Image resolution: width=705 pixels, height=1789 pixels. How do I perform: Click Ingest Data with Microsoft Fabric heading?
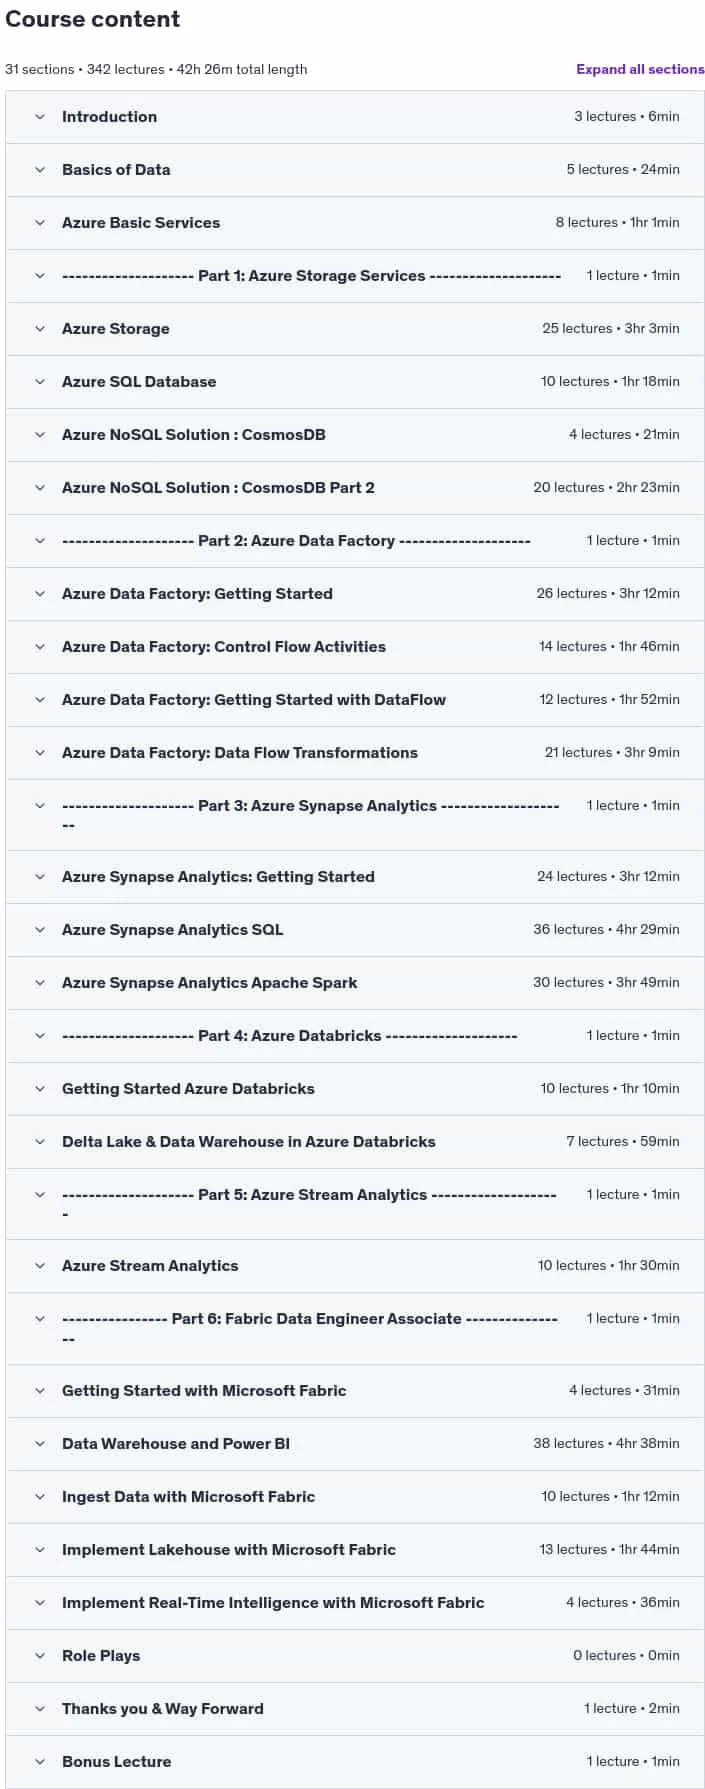coord(188,1497)
